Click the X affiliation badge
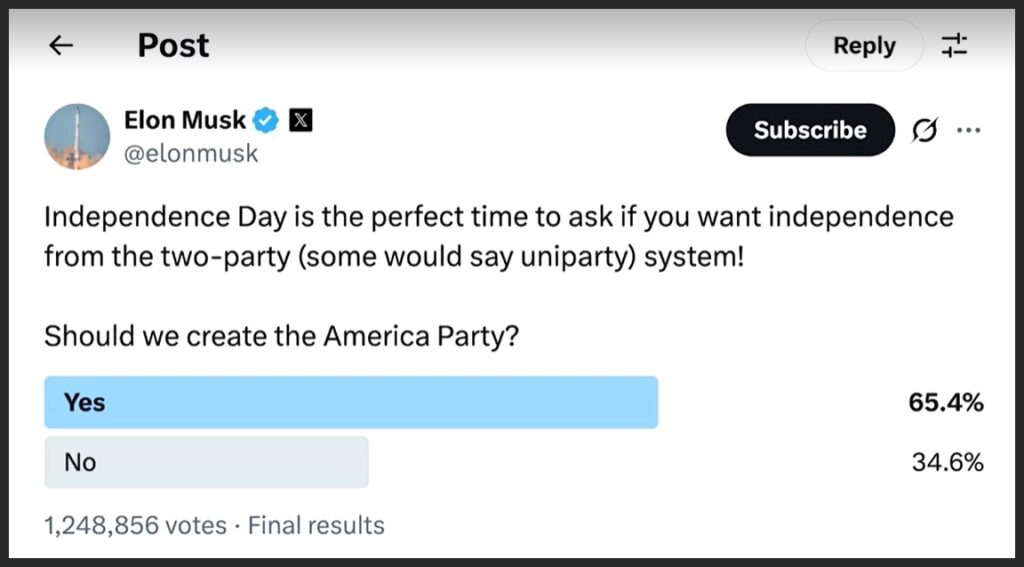 [300, 121]
